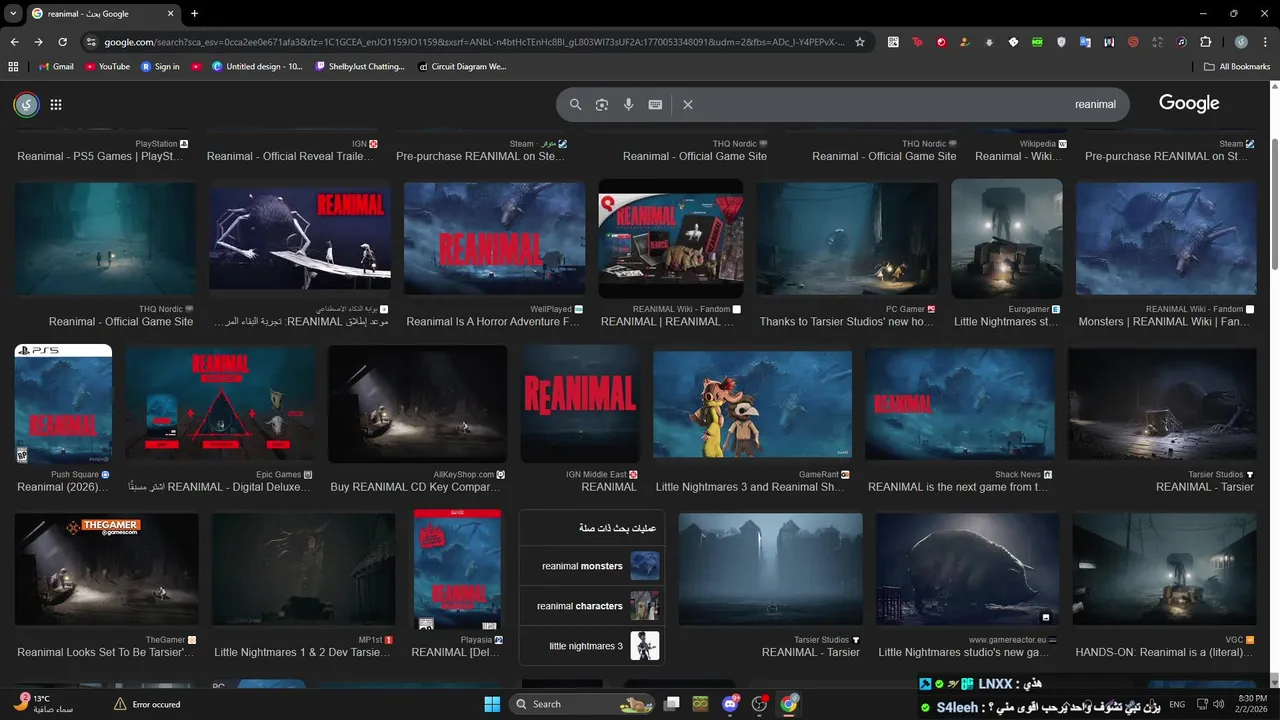Open the music note extension icon

(x=1181, y=42)
